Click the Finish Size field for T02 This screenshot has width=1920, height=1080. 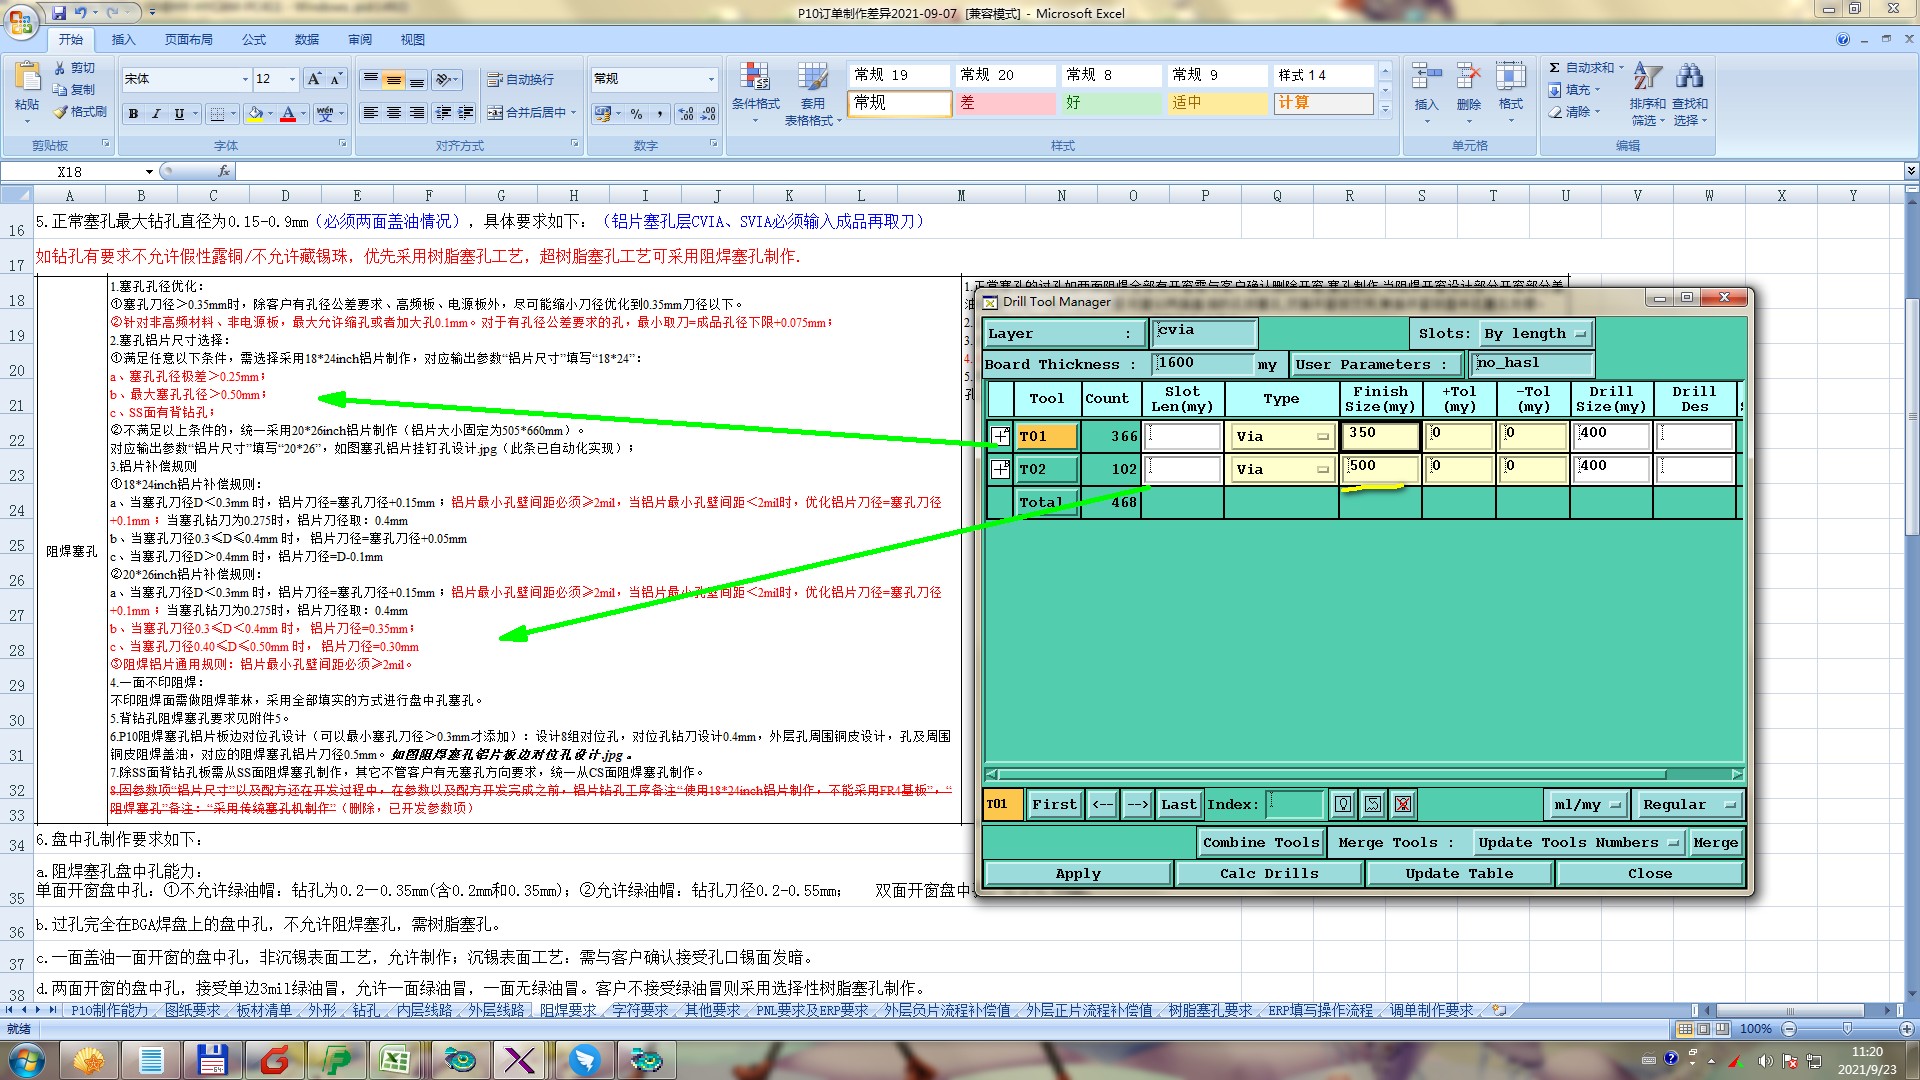pos(1380,467)
